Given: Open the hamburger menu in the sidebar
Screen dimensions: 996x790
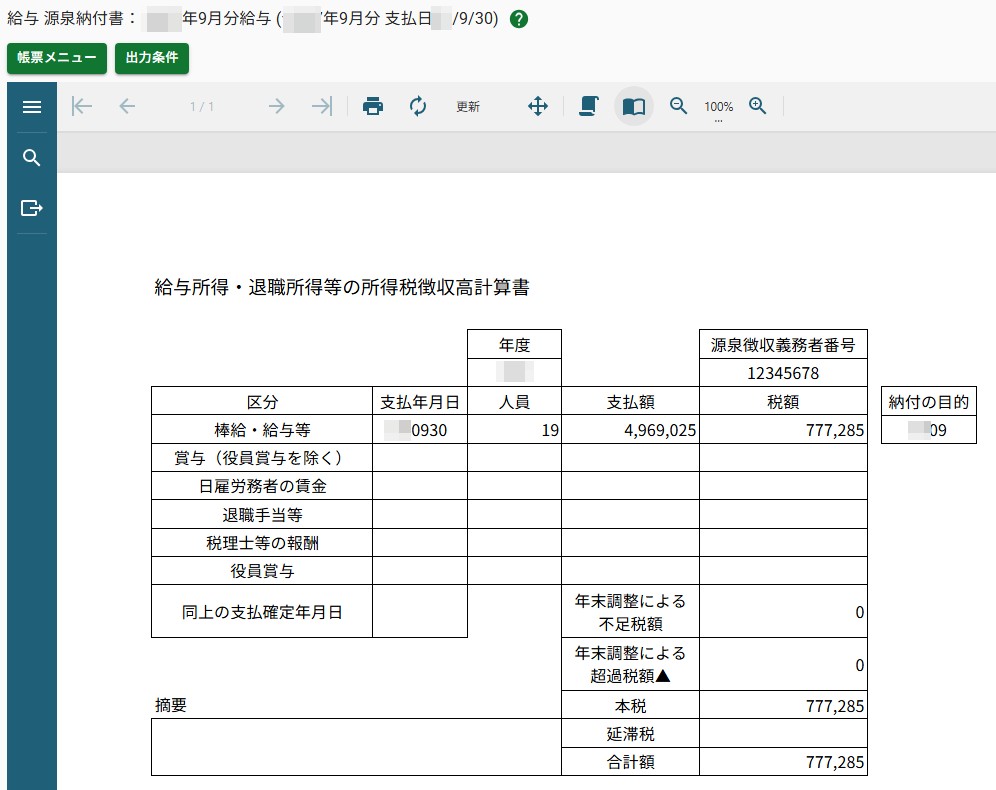Looking at the screenshot, I should [x=32, y=107].
